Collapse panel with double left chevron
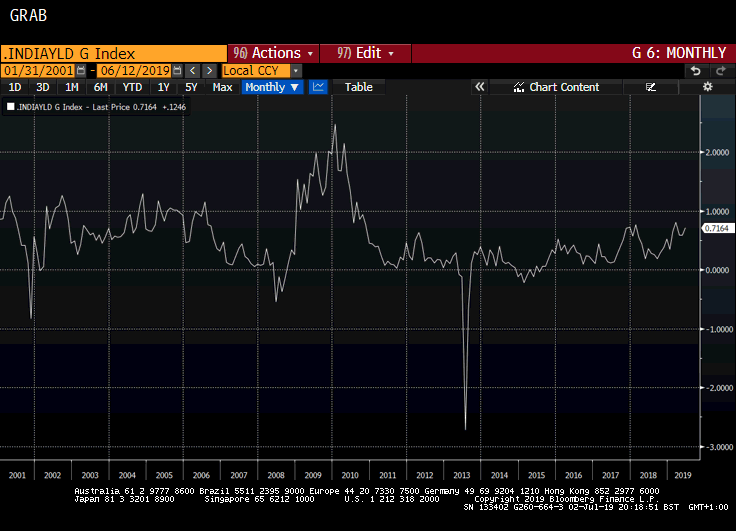This screenshot has height=531, width=736. point(480,87)
